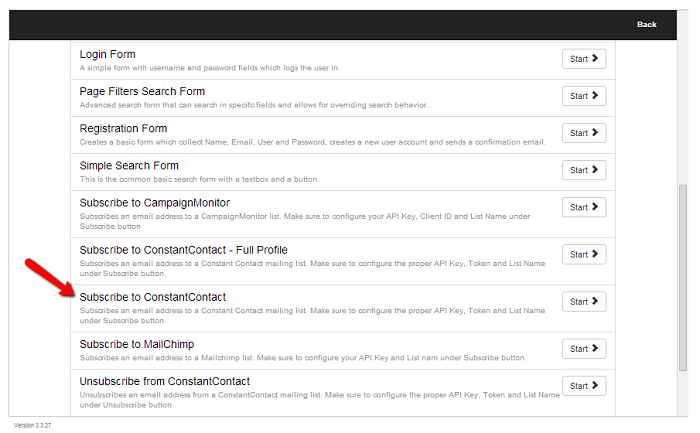Start the basic Subscribe to ConstantContact template
The height and width of the screenshot is (433, 700).
pos(584,302)
